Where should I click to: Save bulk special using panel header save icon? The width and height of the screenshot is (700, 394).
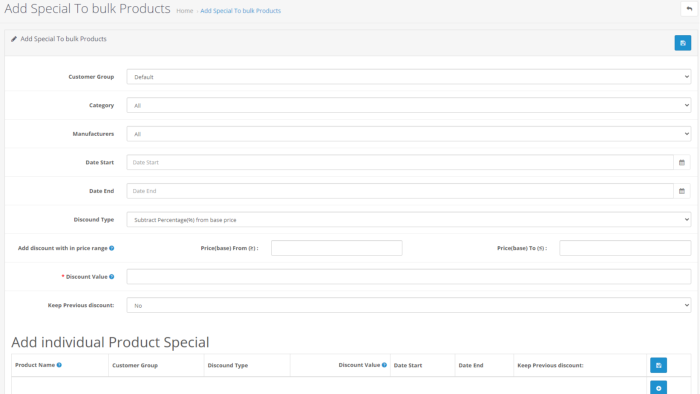pyautogui.click(x=683, y=43)
